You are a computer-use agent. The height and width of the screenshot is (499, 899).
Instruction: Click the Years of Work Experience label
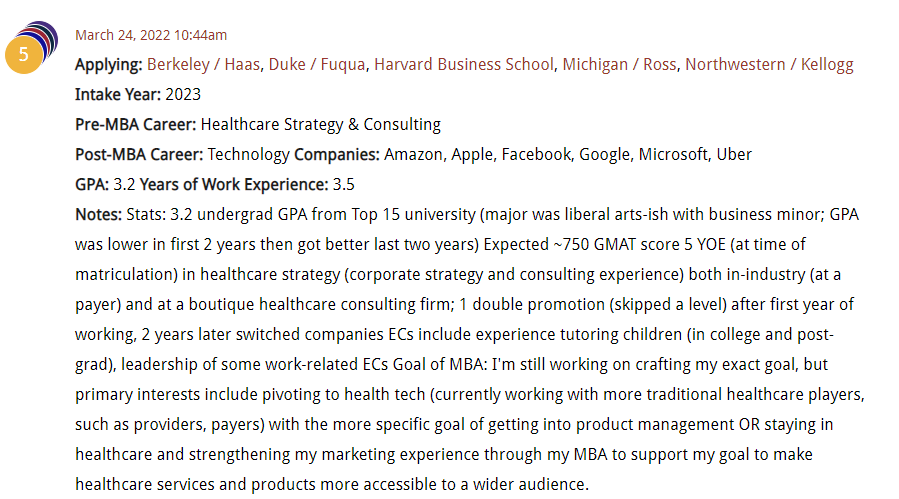[233, 185]
